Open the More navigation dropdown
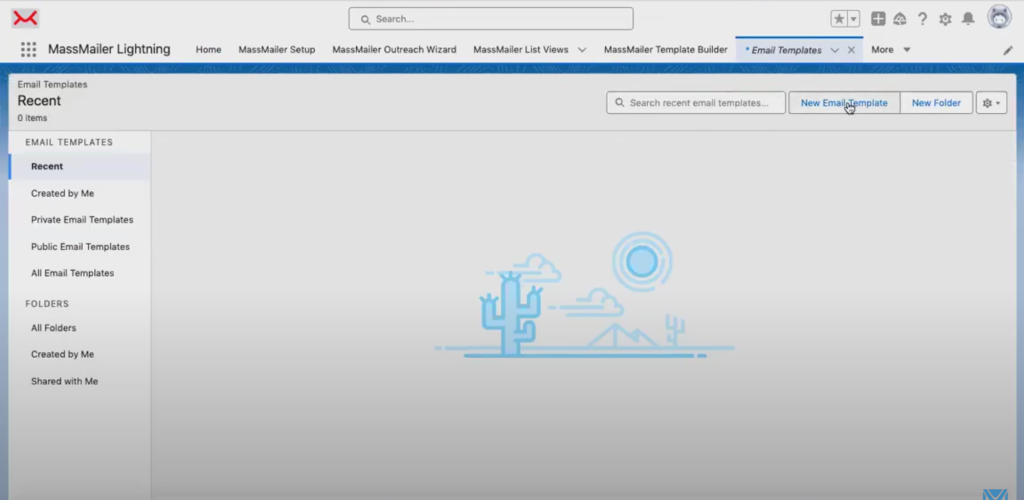Screen dimensions: 1024x500 point(891,50)
